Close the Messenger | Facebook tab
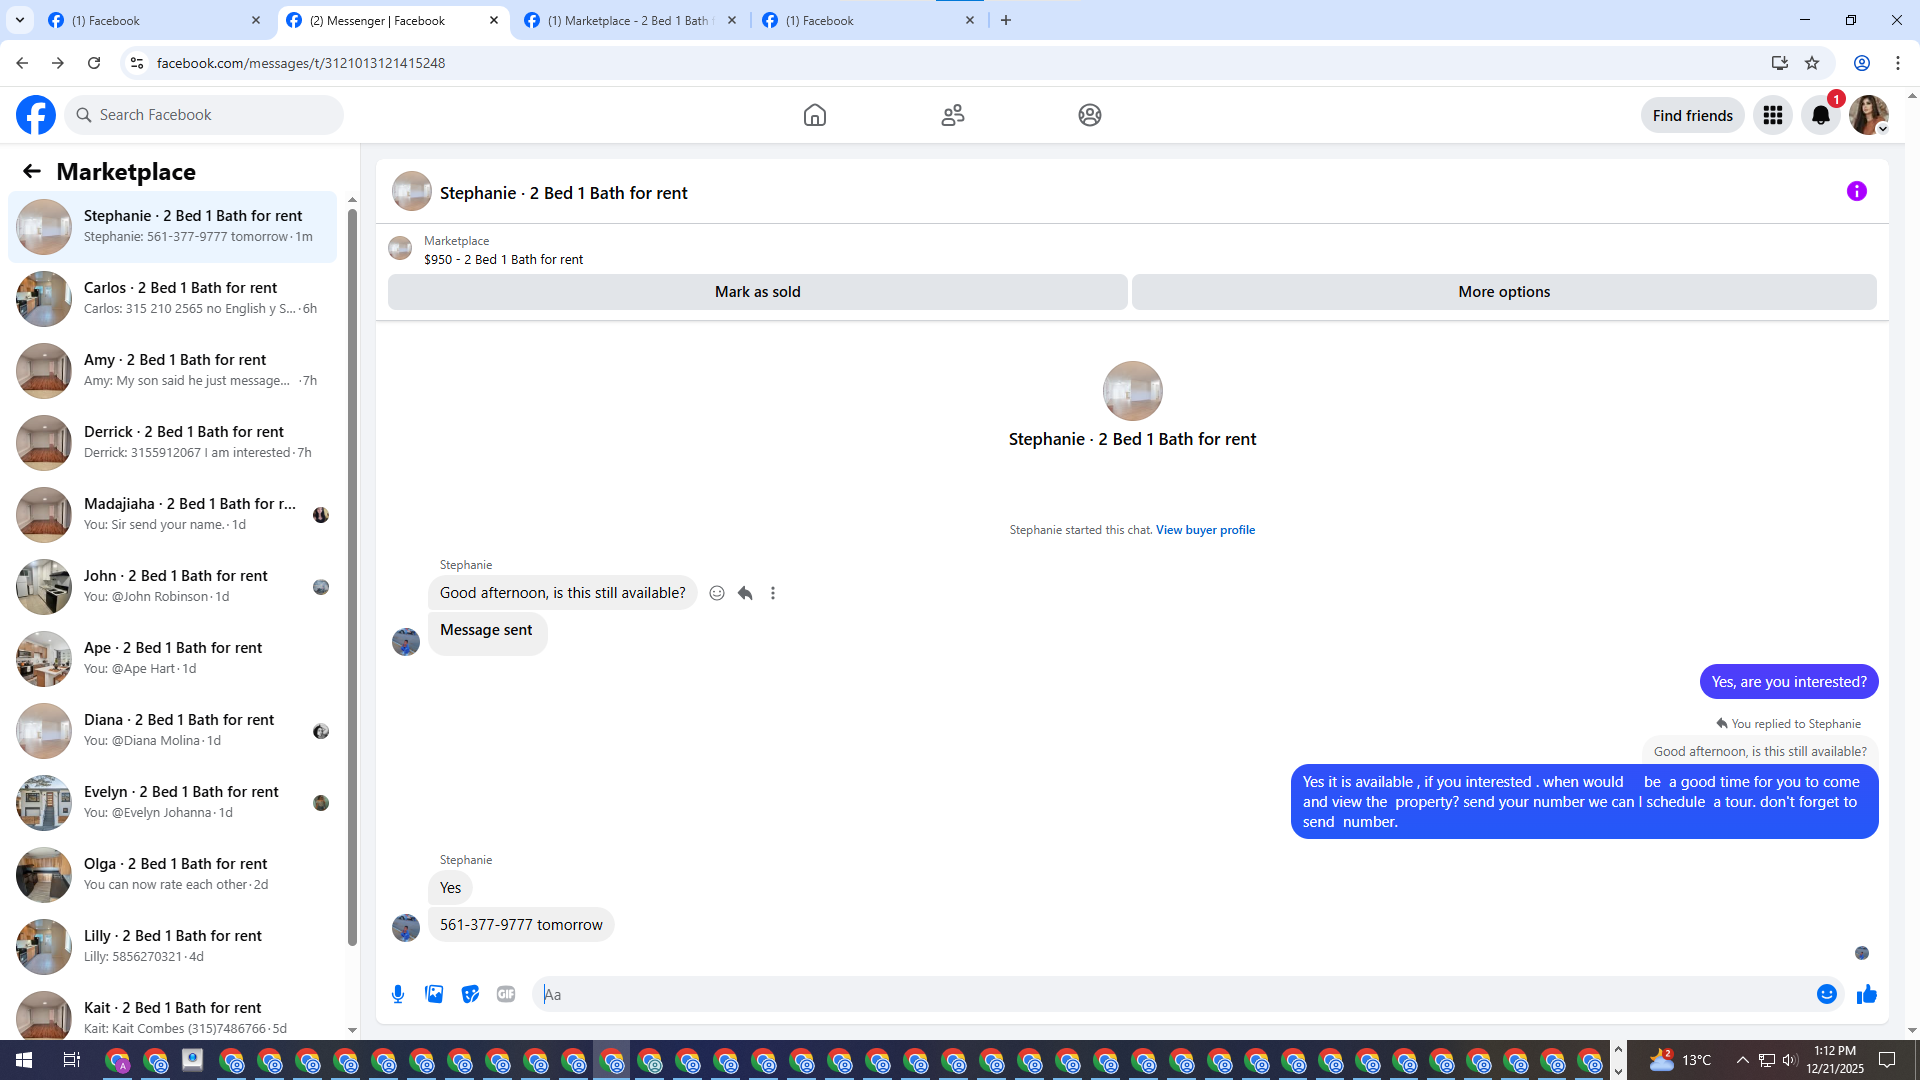The image size is (1920, 1080). [494, 20]
